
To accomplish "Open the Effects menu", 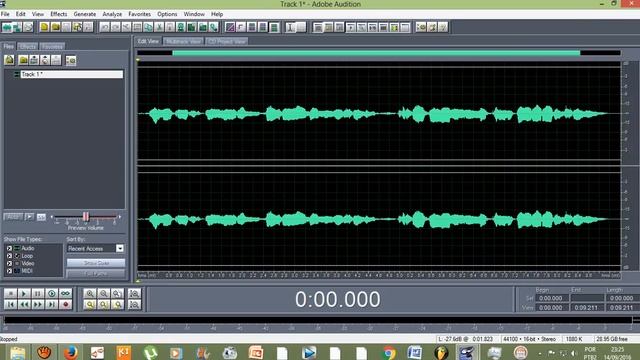I will tap(58, 14).
